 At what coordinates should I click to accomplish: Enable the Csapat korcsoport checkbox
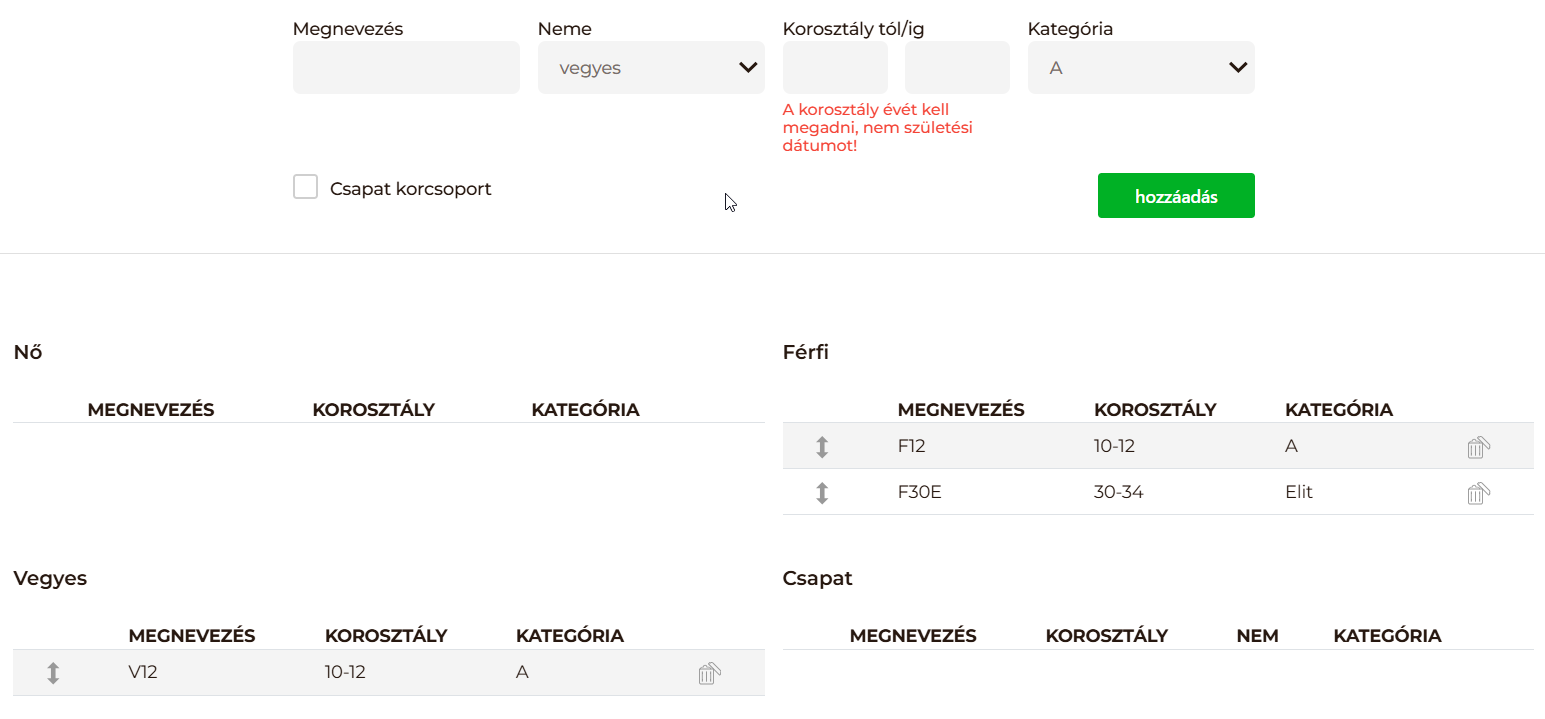pyautogui.click(x=305, y=187)
